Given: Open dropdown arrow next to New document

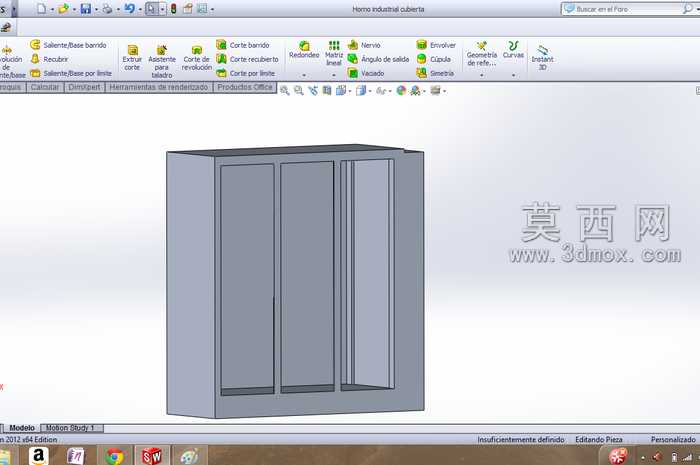Looking at the screenshot, I should point(52,9).
